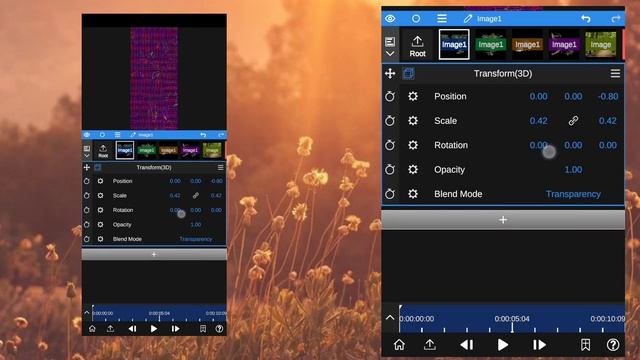
Task: Toggle the Scale link chain icon in the right panel
Action: tap(573, 121)
